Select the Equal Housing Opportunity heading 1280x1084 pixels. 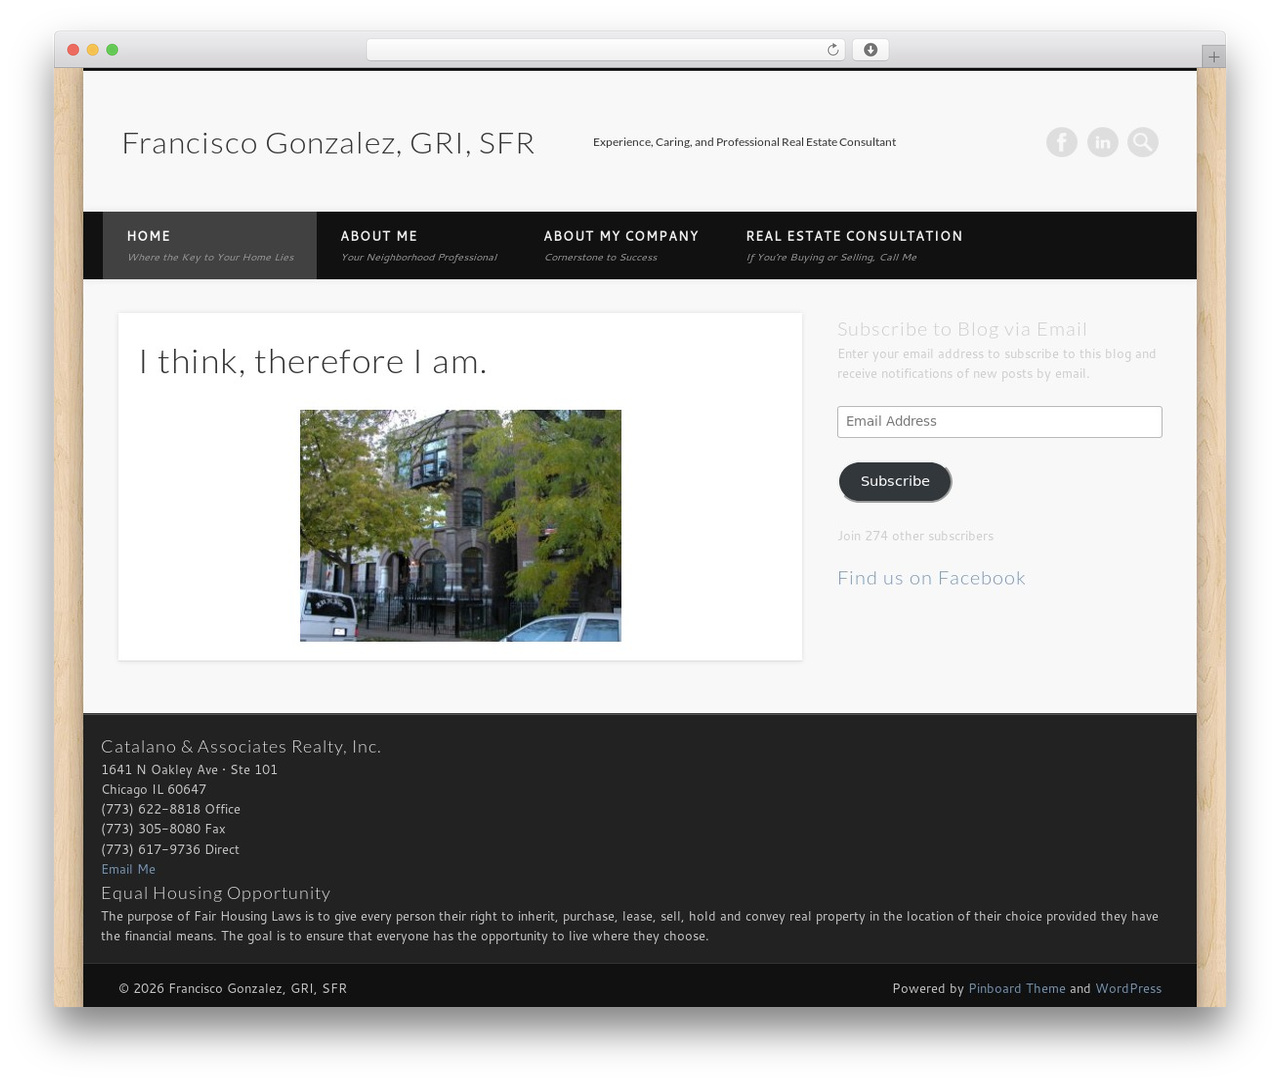[x=215, y=893]
